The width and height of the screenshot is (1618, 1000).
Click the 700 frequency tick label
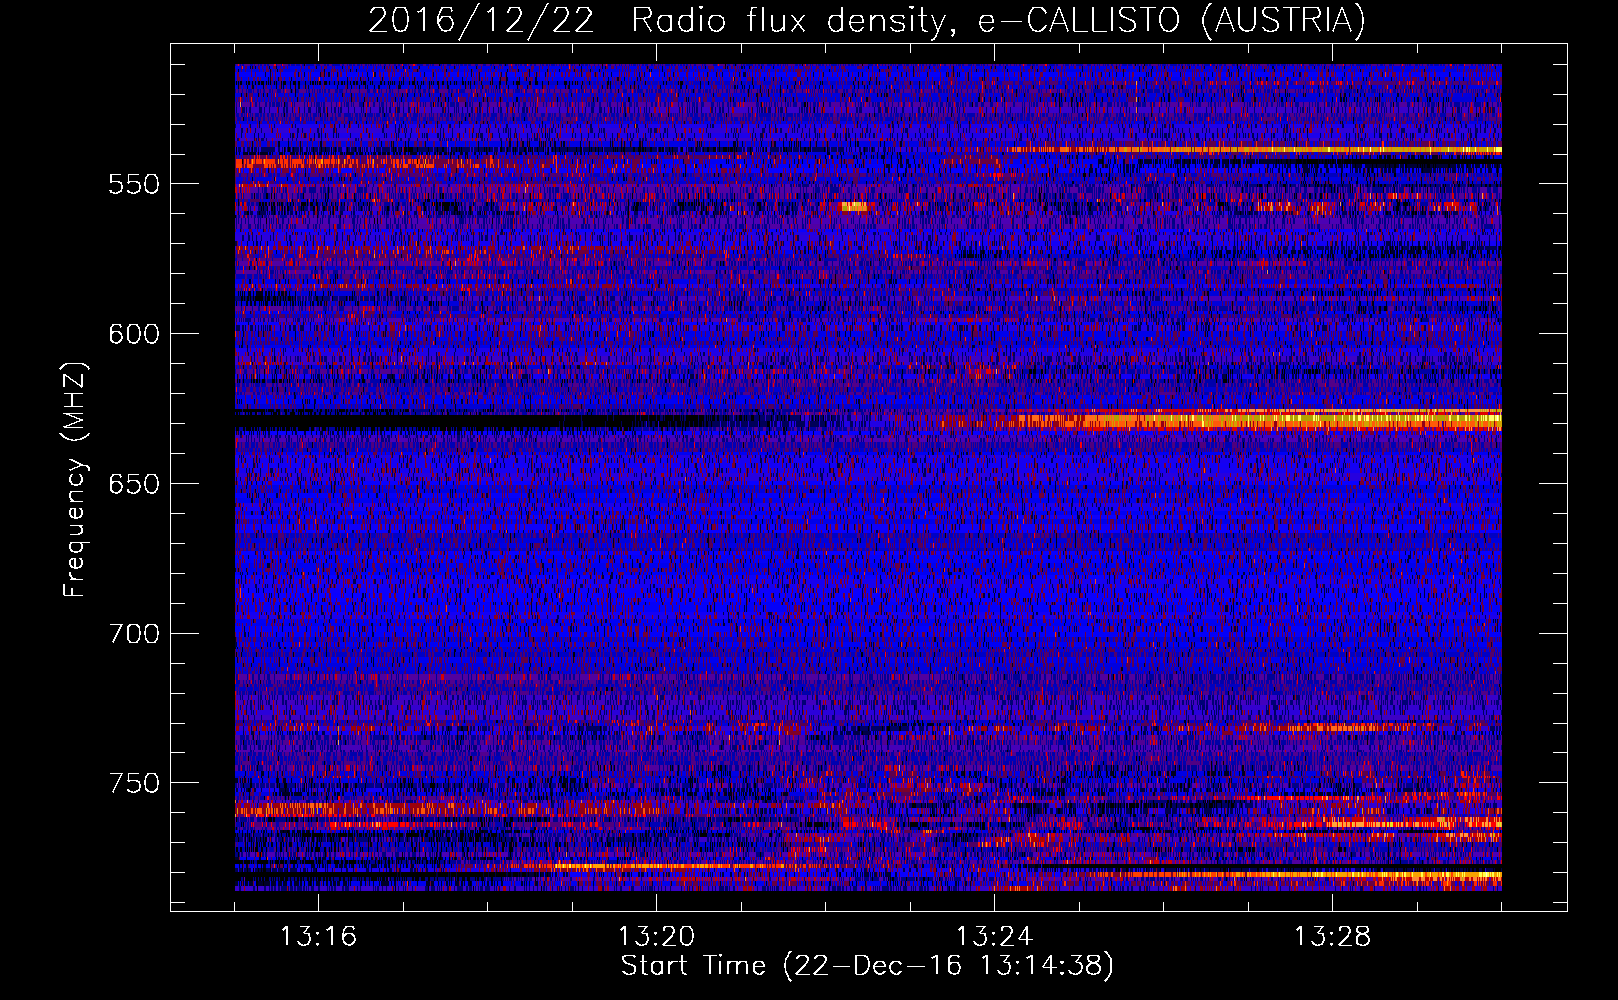point(134,634)
